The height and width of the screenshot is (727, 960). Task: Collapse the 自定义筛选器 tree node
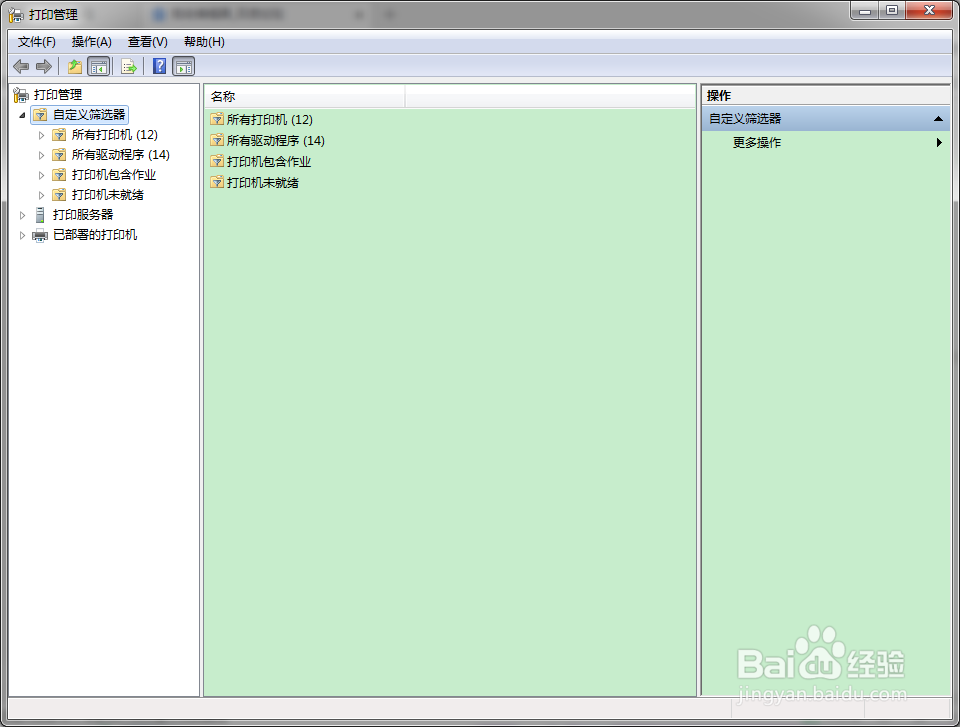coord(23,115)
